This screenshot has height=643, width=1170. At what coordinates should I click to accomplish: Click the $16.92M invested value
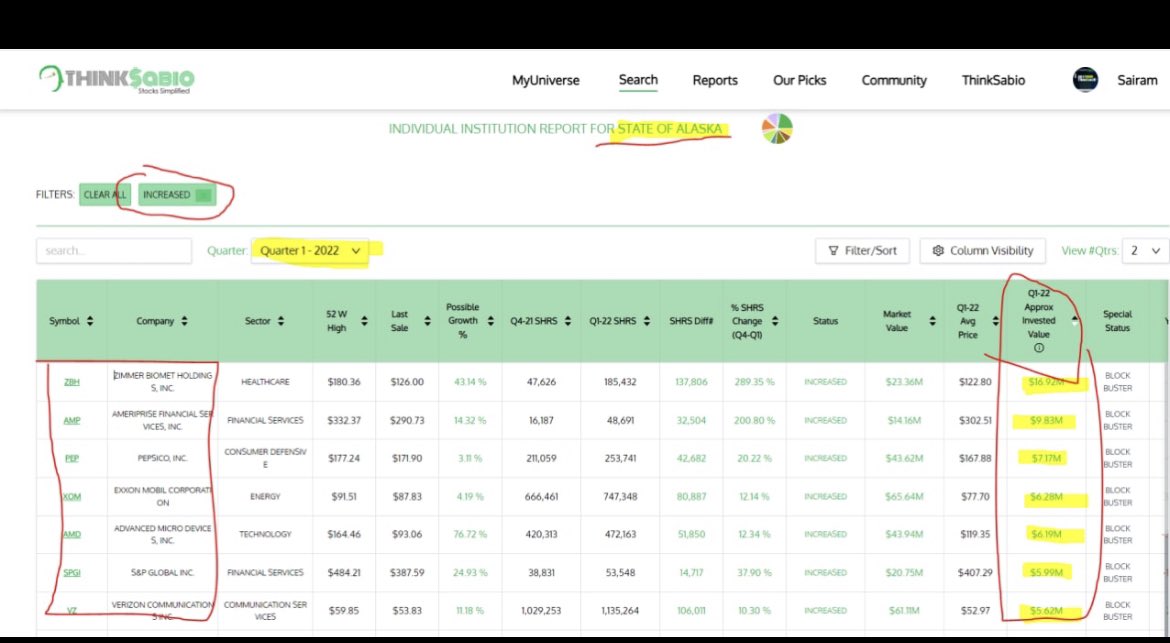pos(1045,382)
